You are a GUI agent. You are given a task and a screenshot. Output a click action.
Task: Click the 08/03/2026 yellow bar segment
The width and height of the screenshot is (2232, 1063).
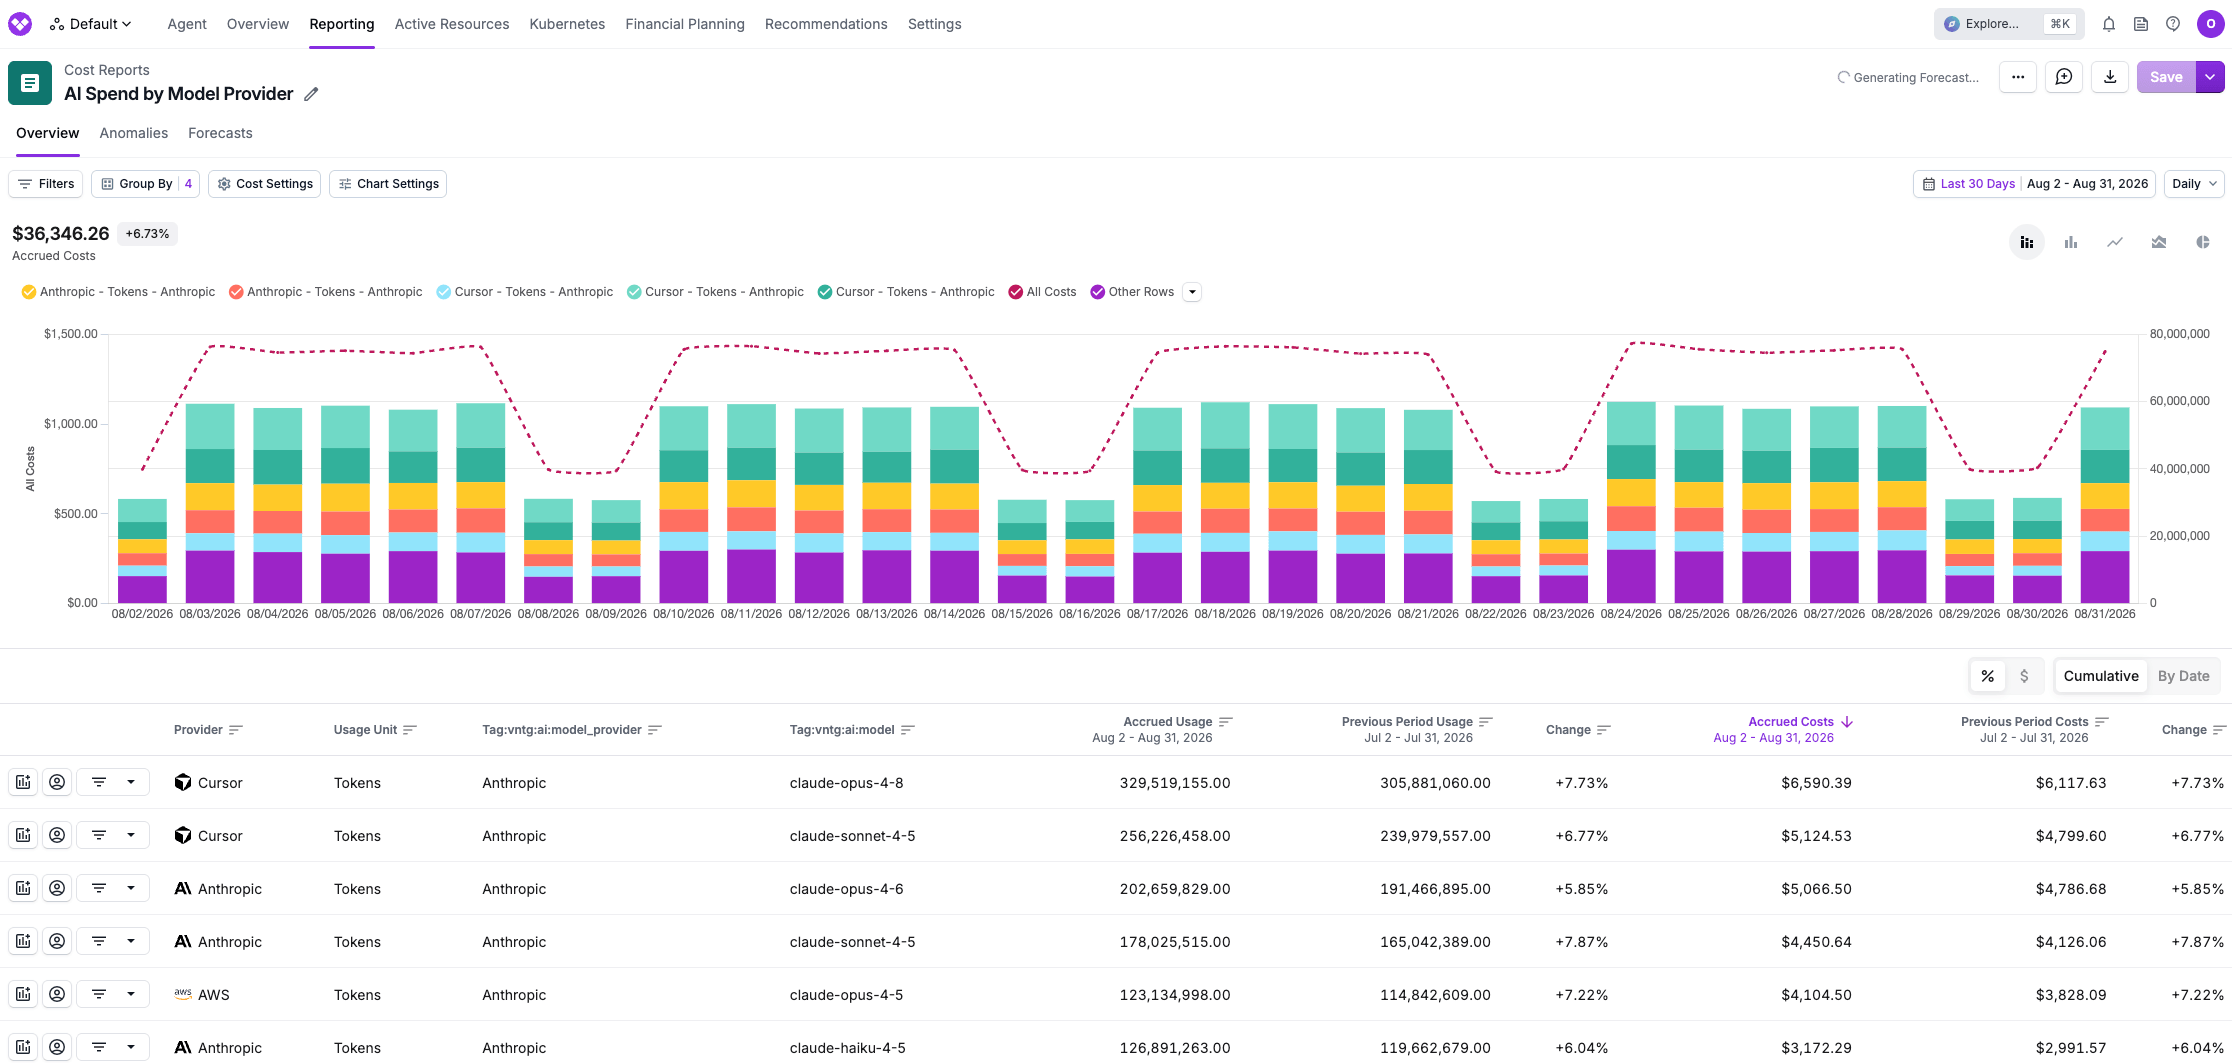(210, 497)
